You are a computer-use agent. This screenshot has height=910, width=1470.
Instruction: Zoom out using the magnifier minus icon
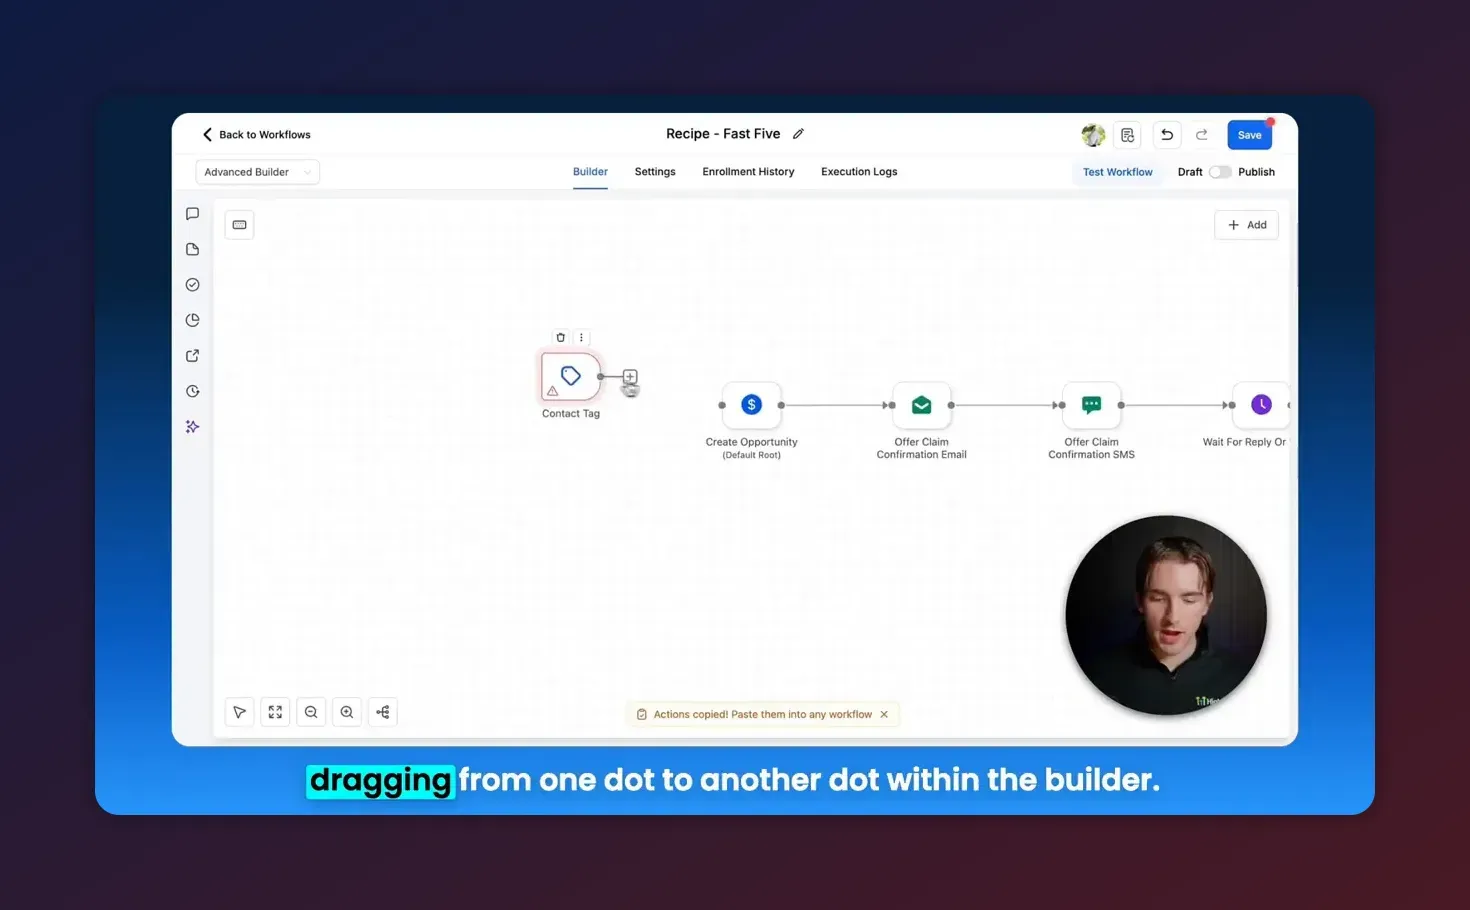tap(311, 711)
